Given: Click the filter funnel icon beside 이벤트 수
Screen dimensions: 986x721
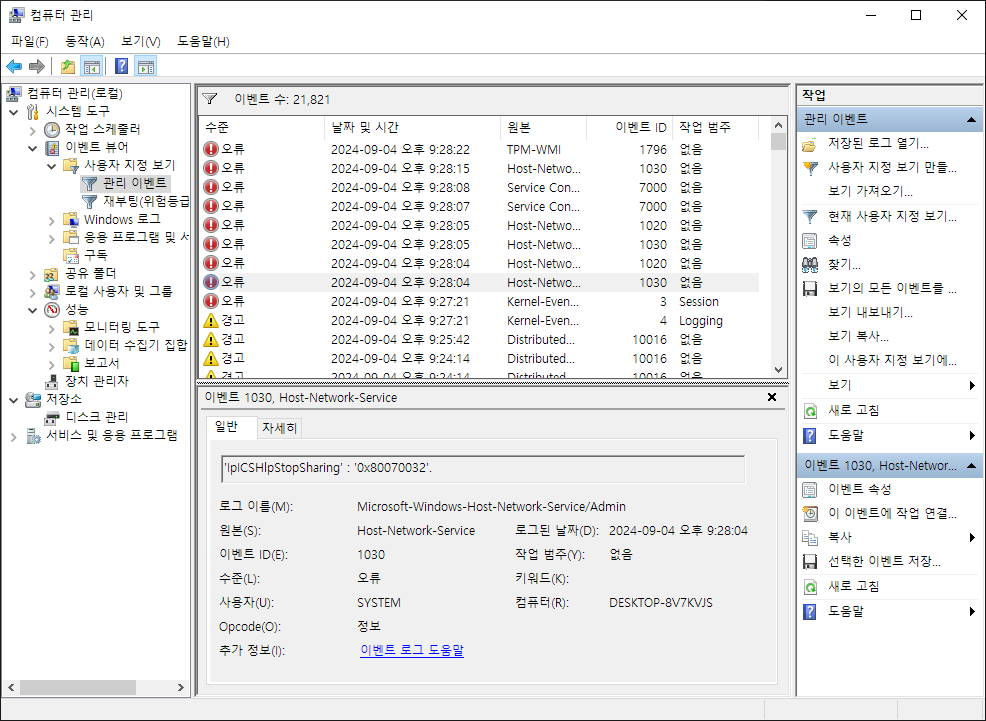Looking at the screenshot, I should [210, 99].
